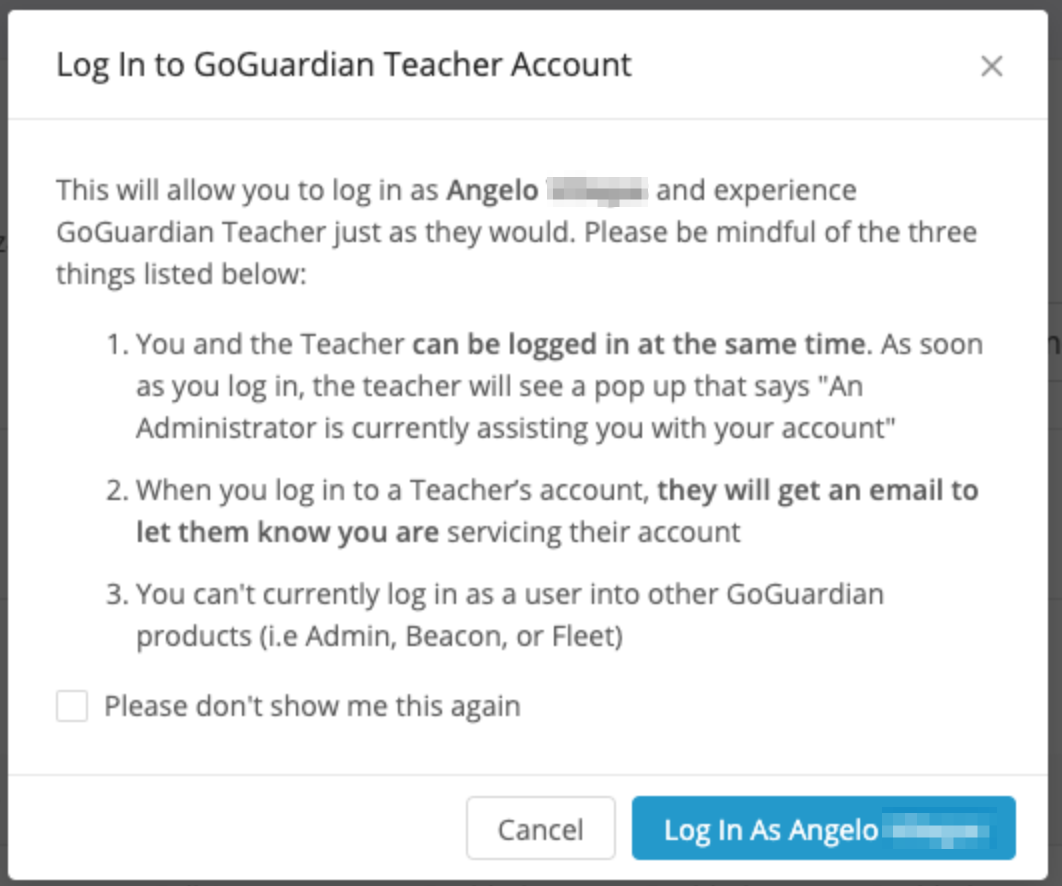Viewport: 1062px width, 886px height.
Task: Click the list number '2.' marker
Action: coord(118,491)
